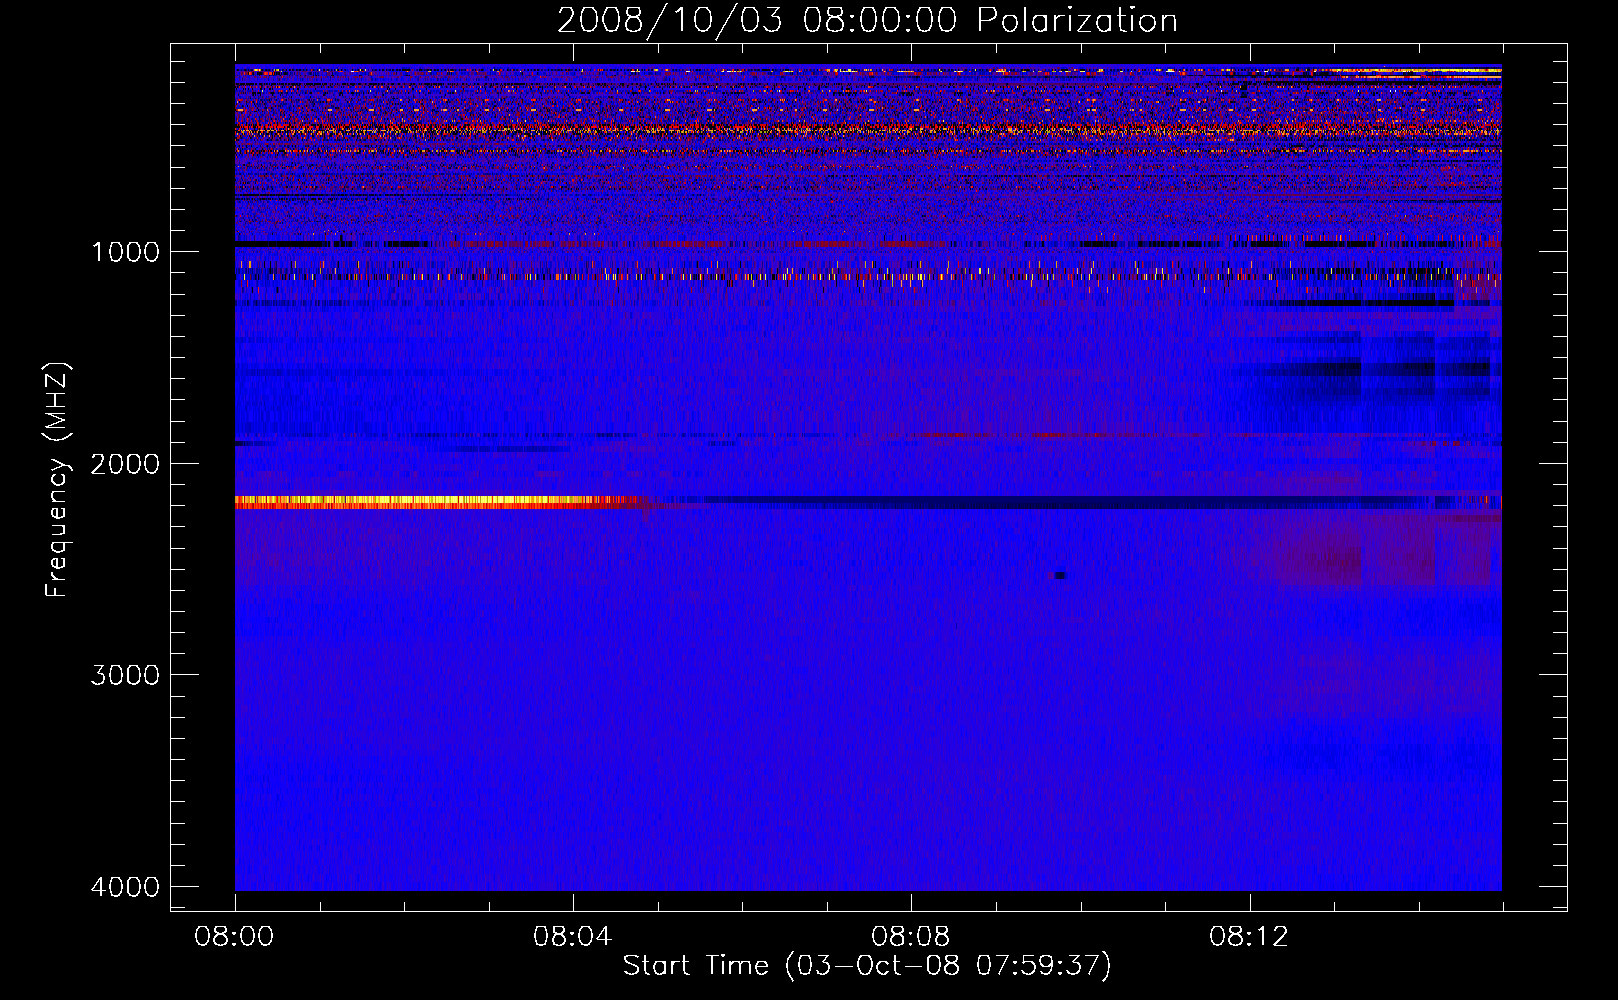Click the 08:12 time tick label
Viewport: 1618px width, 1000px height.
click(x=1249, y=937)
